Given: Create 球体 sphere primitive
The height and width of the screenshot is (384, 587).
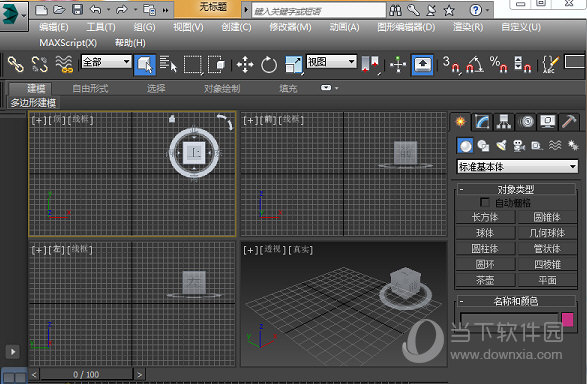Looking at the screenshot, I should (485, 233).
